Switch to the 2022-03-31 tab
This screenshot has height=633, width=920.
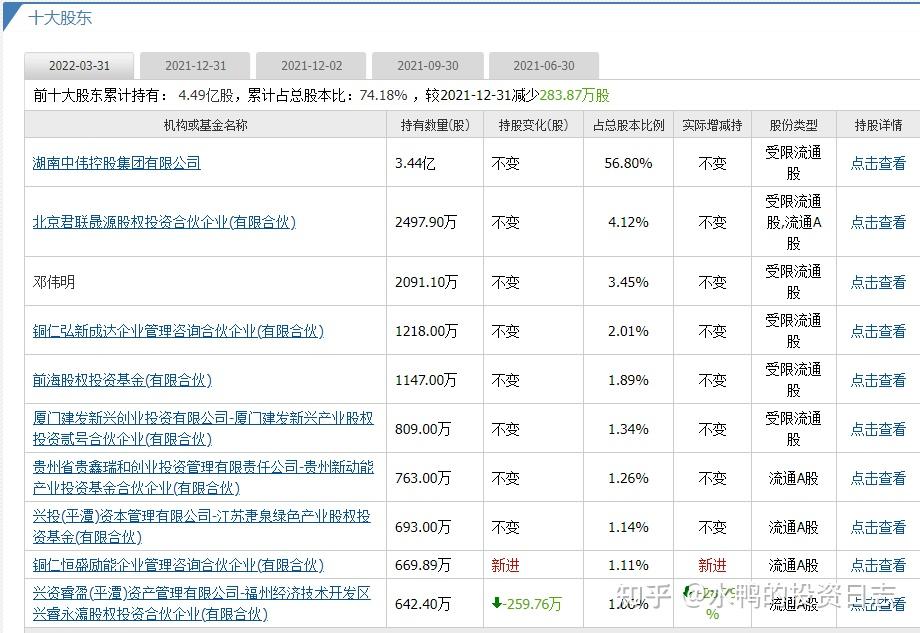(x=78, y=65)
